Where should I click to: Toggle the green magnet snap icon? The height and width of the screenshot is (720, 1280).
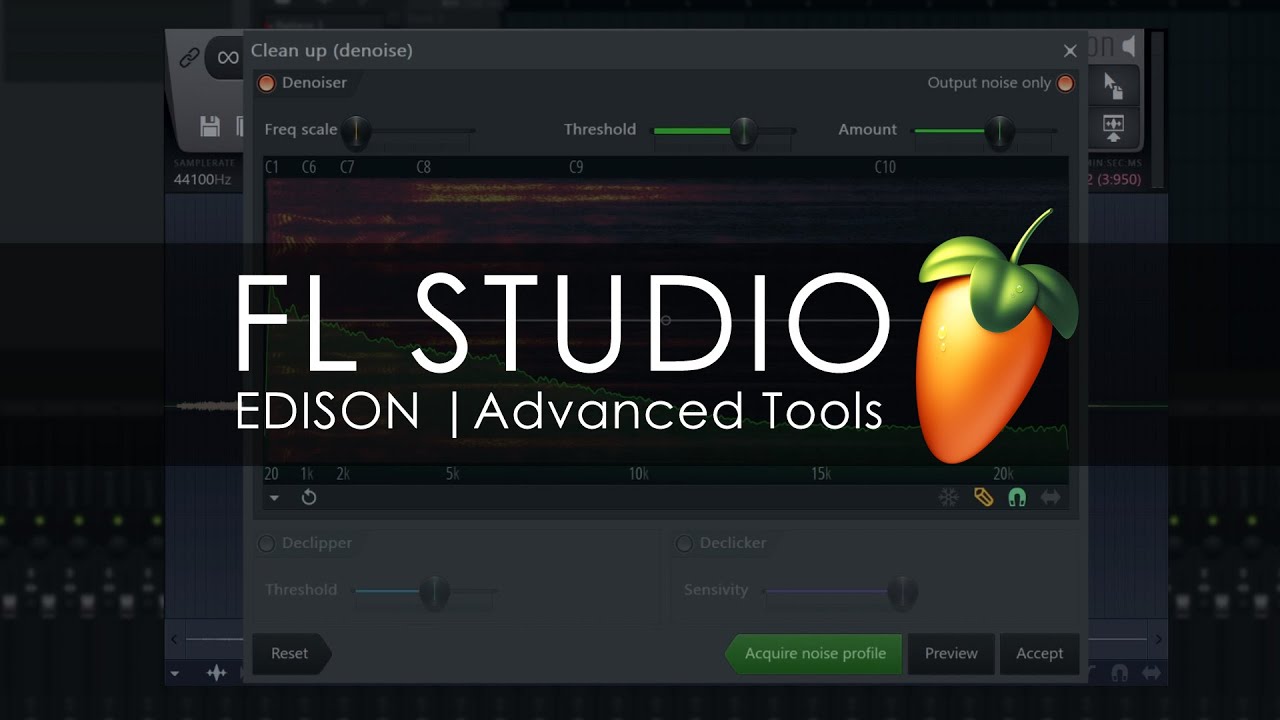coord(1017,497)
